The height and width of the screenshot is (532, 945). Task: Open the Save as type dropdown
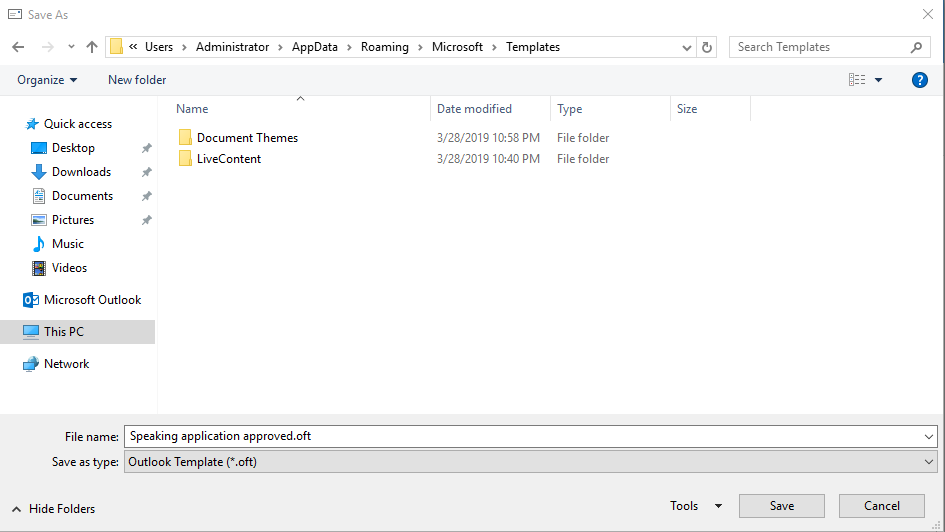pos(530,462)
